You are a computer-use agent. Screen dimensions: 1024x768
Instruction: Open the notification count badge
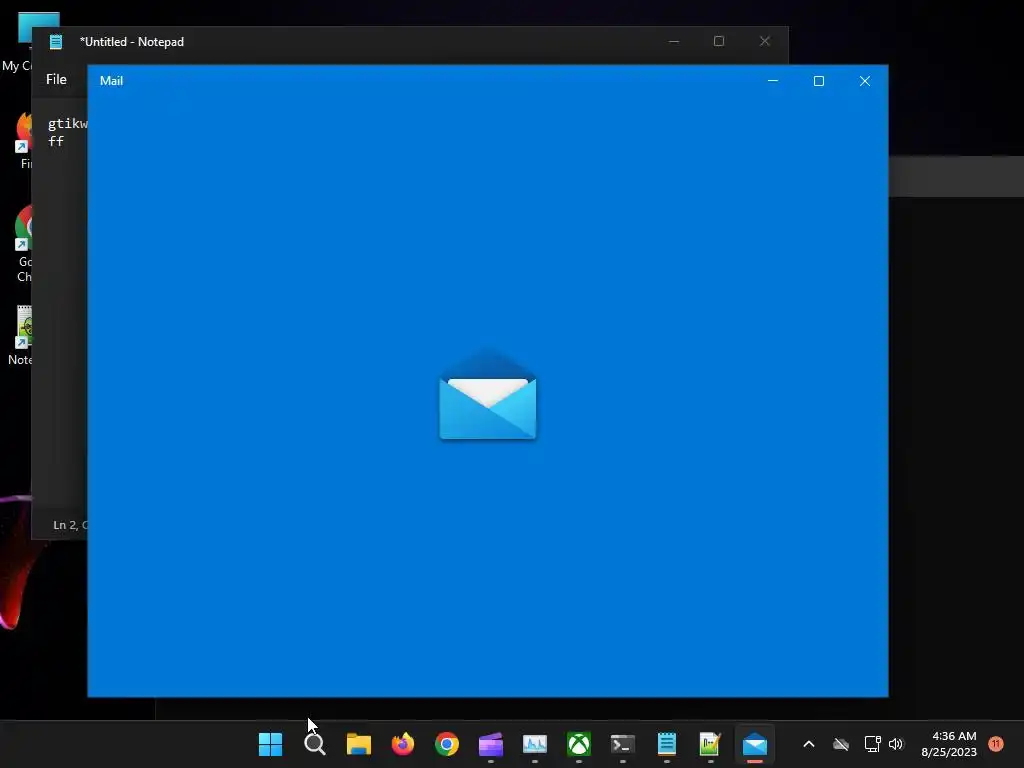coord(996,744)
